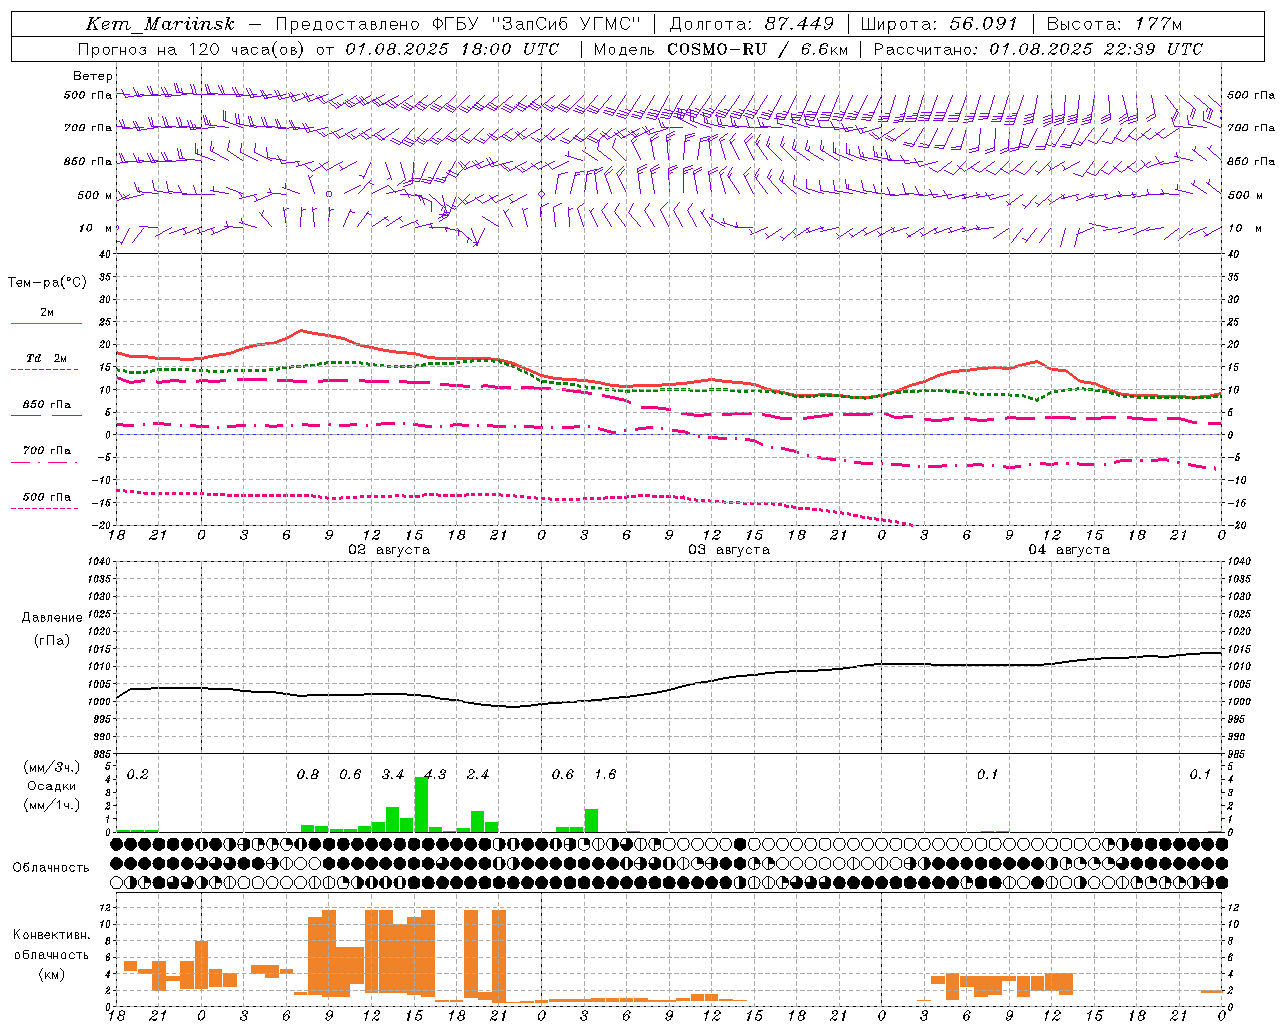
Task: Click the 'Тем-ра(°C)' temperature panel label
Action: pos(47,282)
